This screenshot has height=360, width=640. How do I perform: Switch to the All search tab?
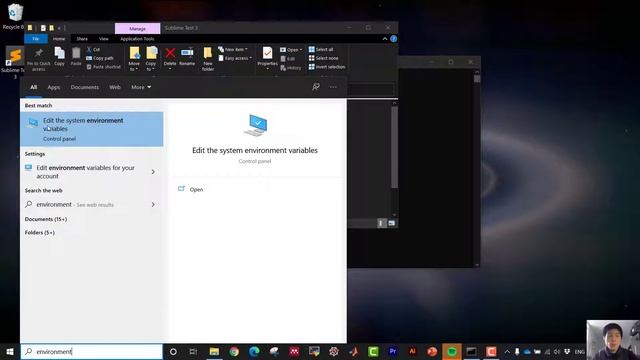coord(33,87)
